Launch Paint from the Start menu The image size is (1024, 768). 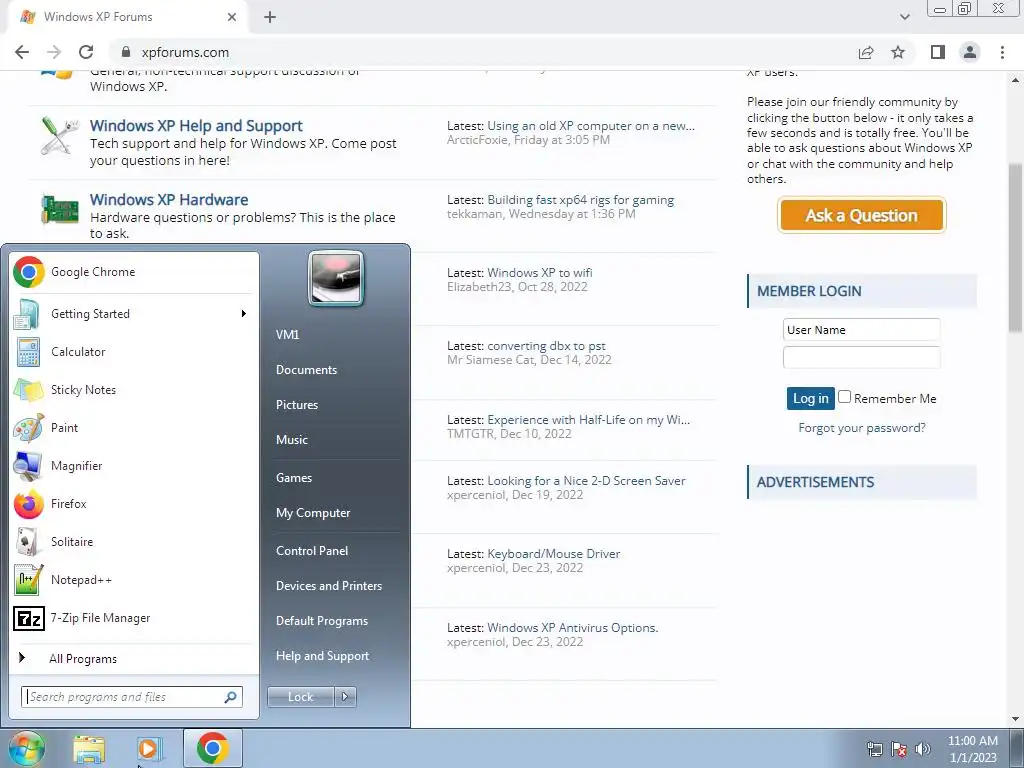(135, 428)
